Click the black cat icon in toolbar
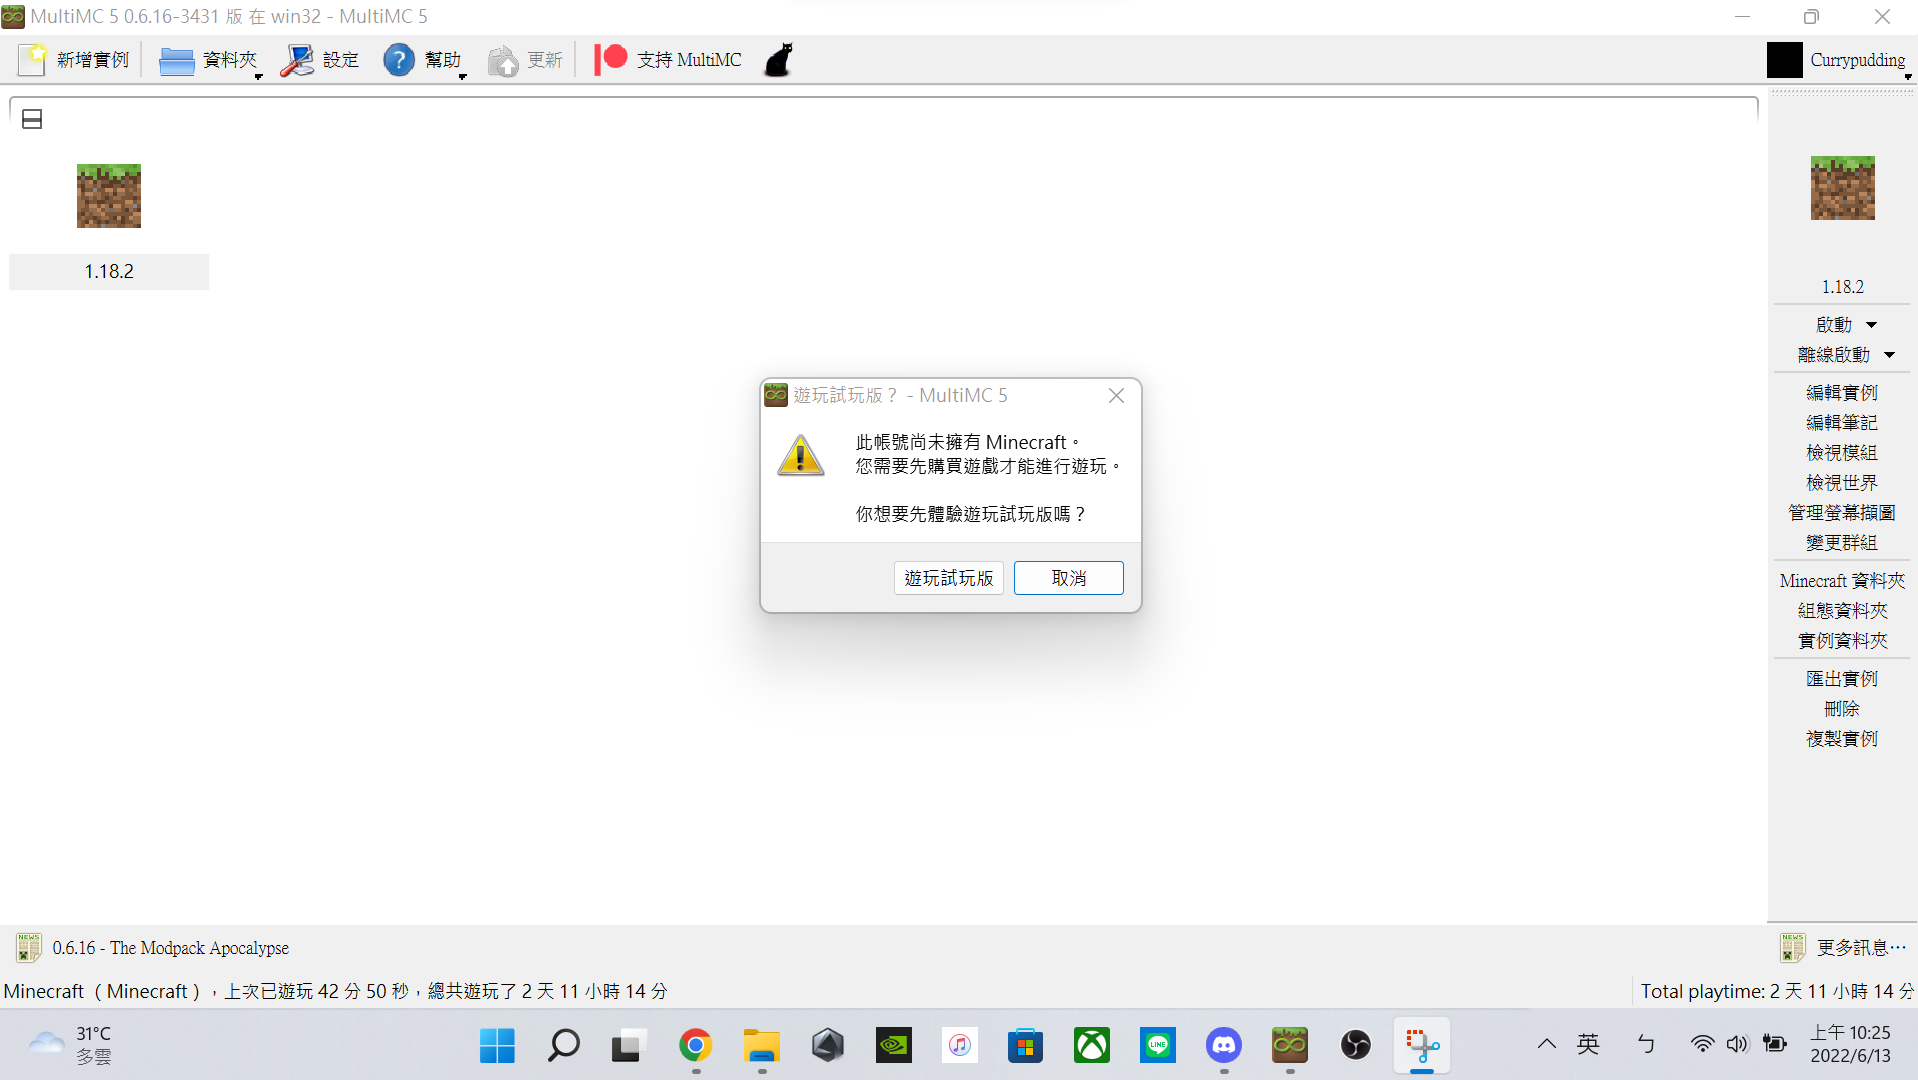 (x=779, y=60)
